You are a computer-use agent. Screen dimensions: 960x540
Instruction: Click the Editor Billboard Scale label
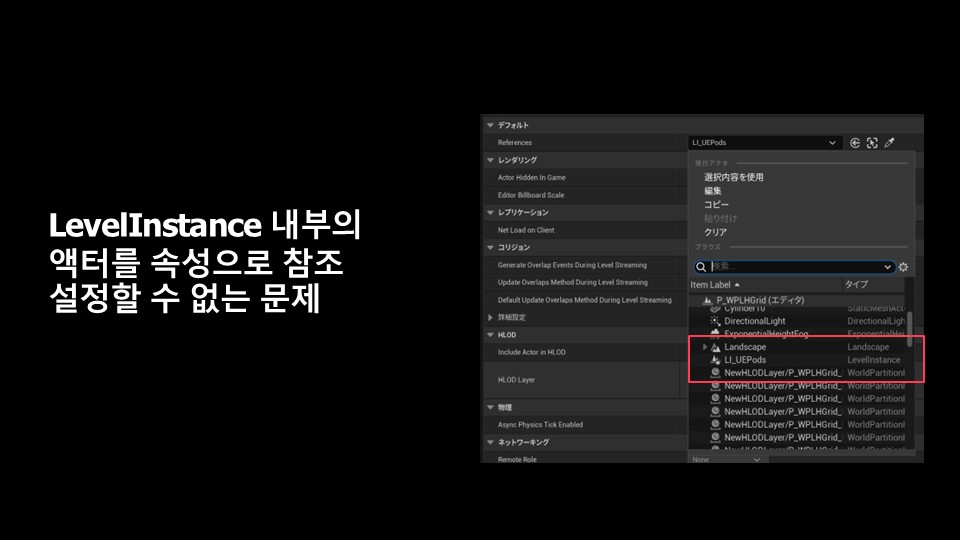[531, 195]
